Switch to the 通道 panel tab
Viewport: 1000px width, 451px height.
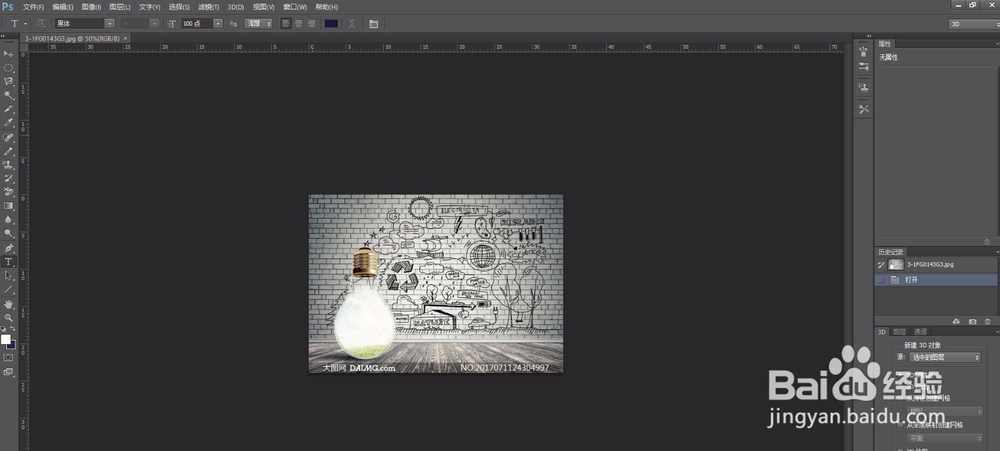click(920, 332)
